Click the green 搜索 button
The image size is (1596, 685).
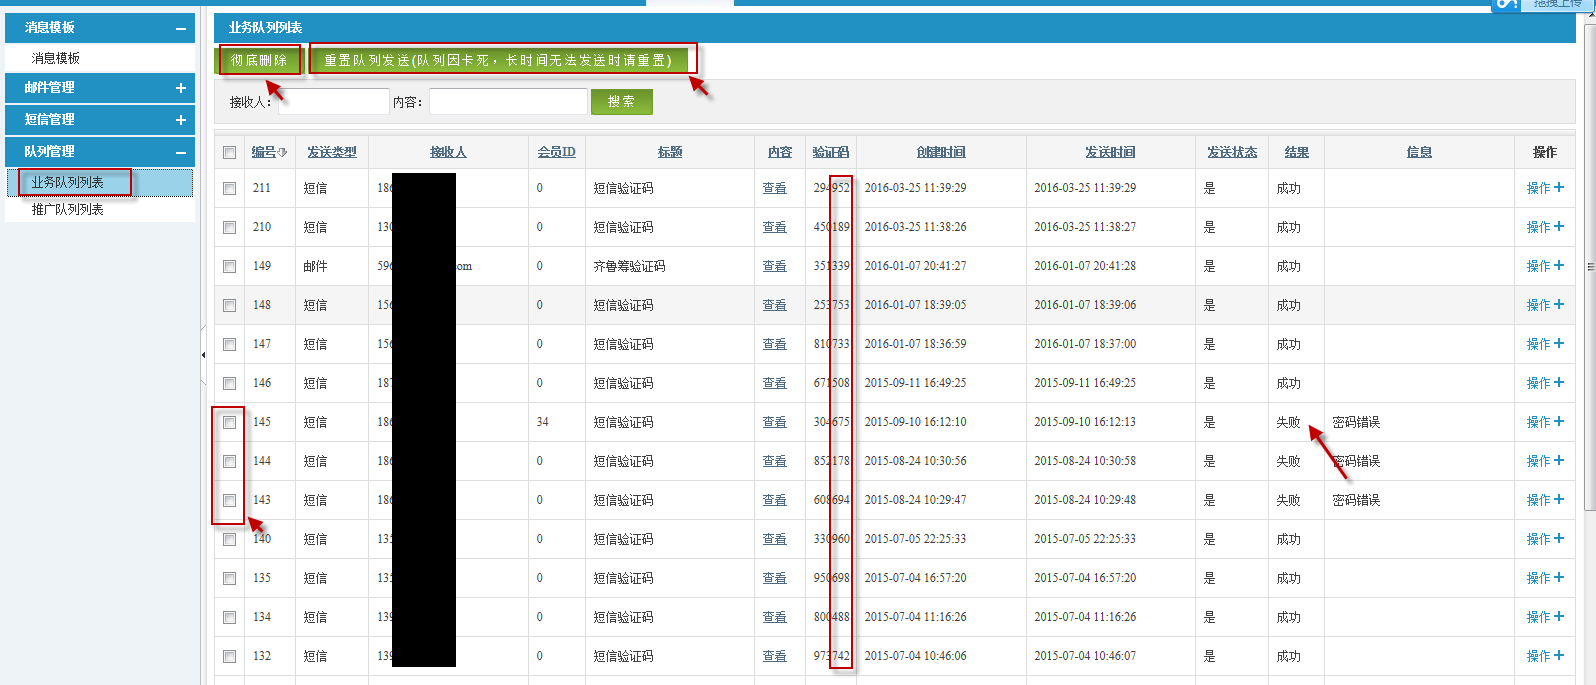pos(621,102)
